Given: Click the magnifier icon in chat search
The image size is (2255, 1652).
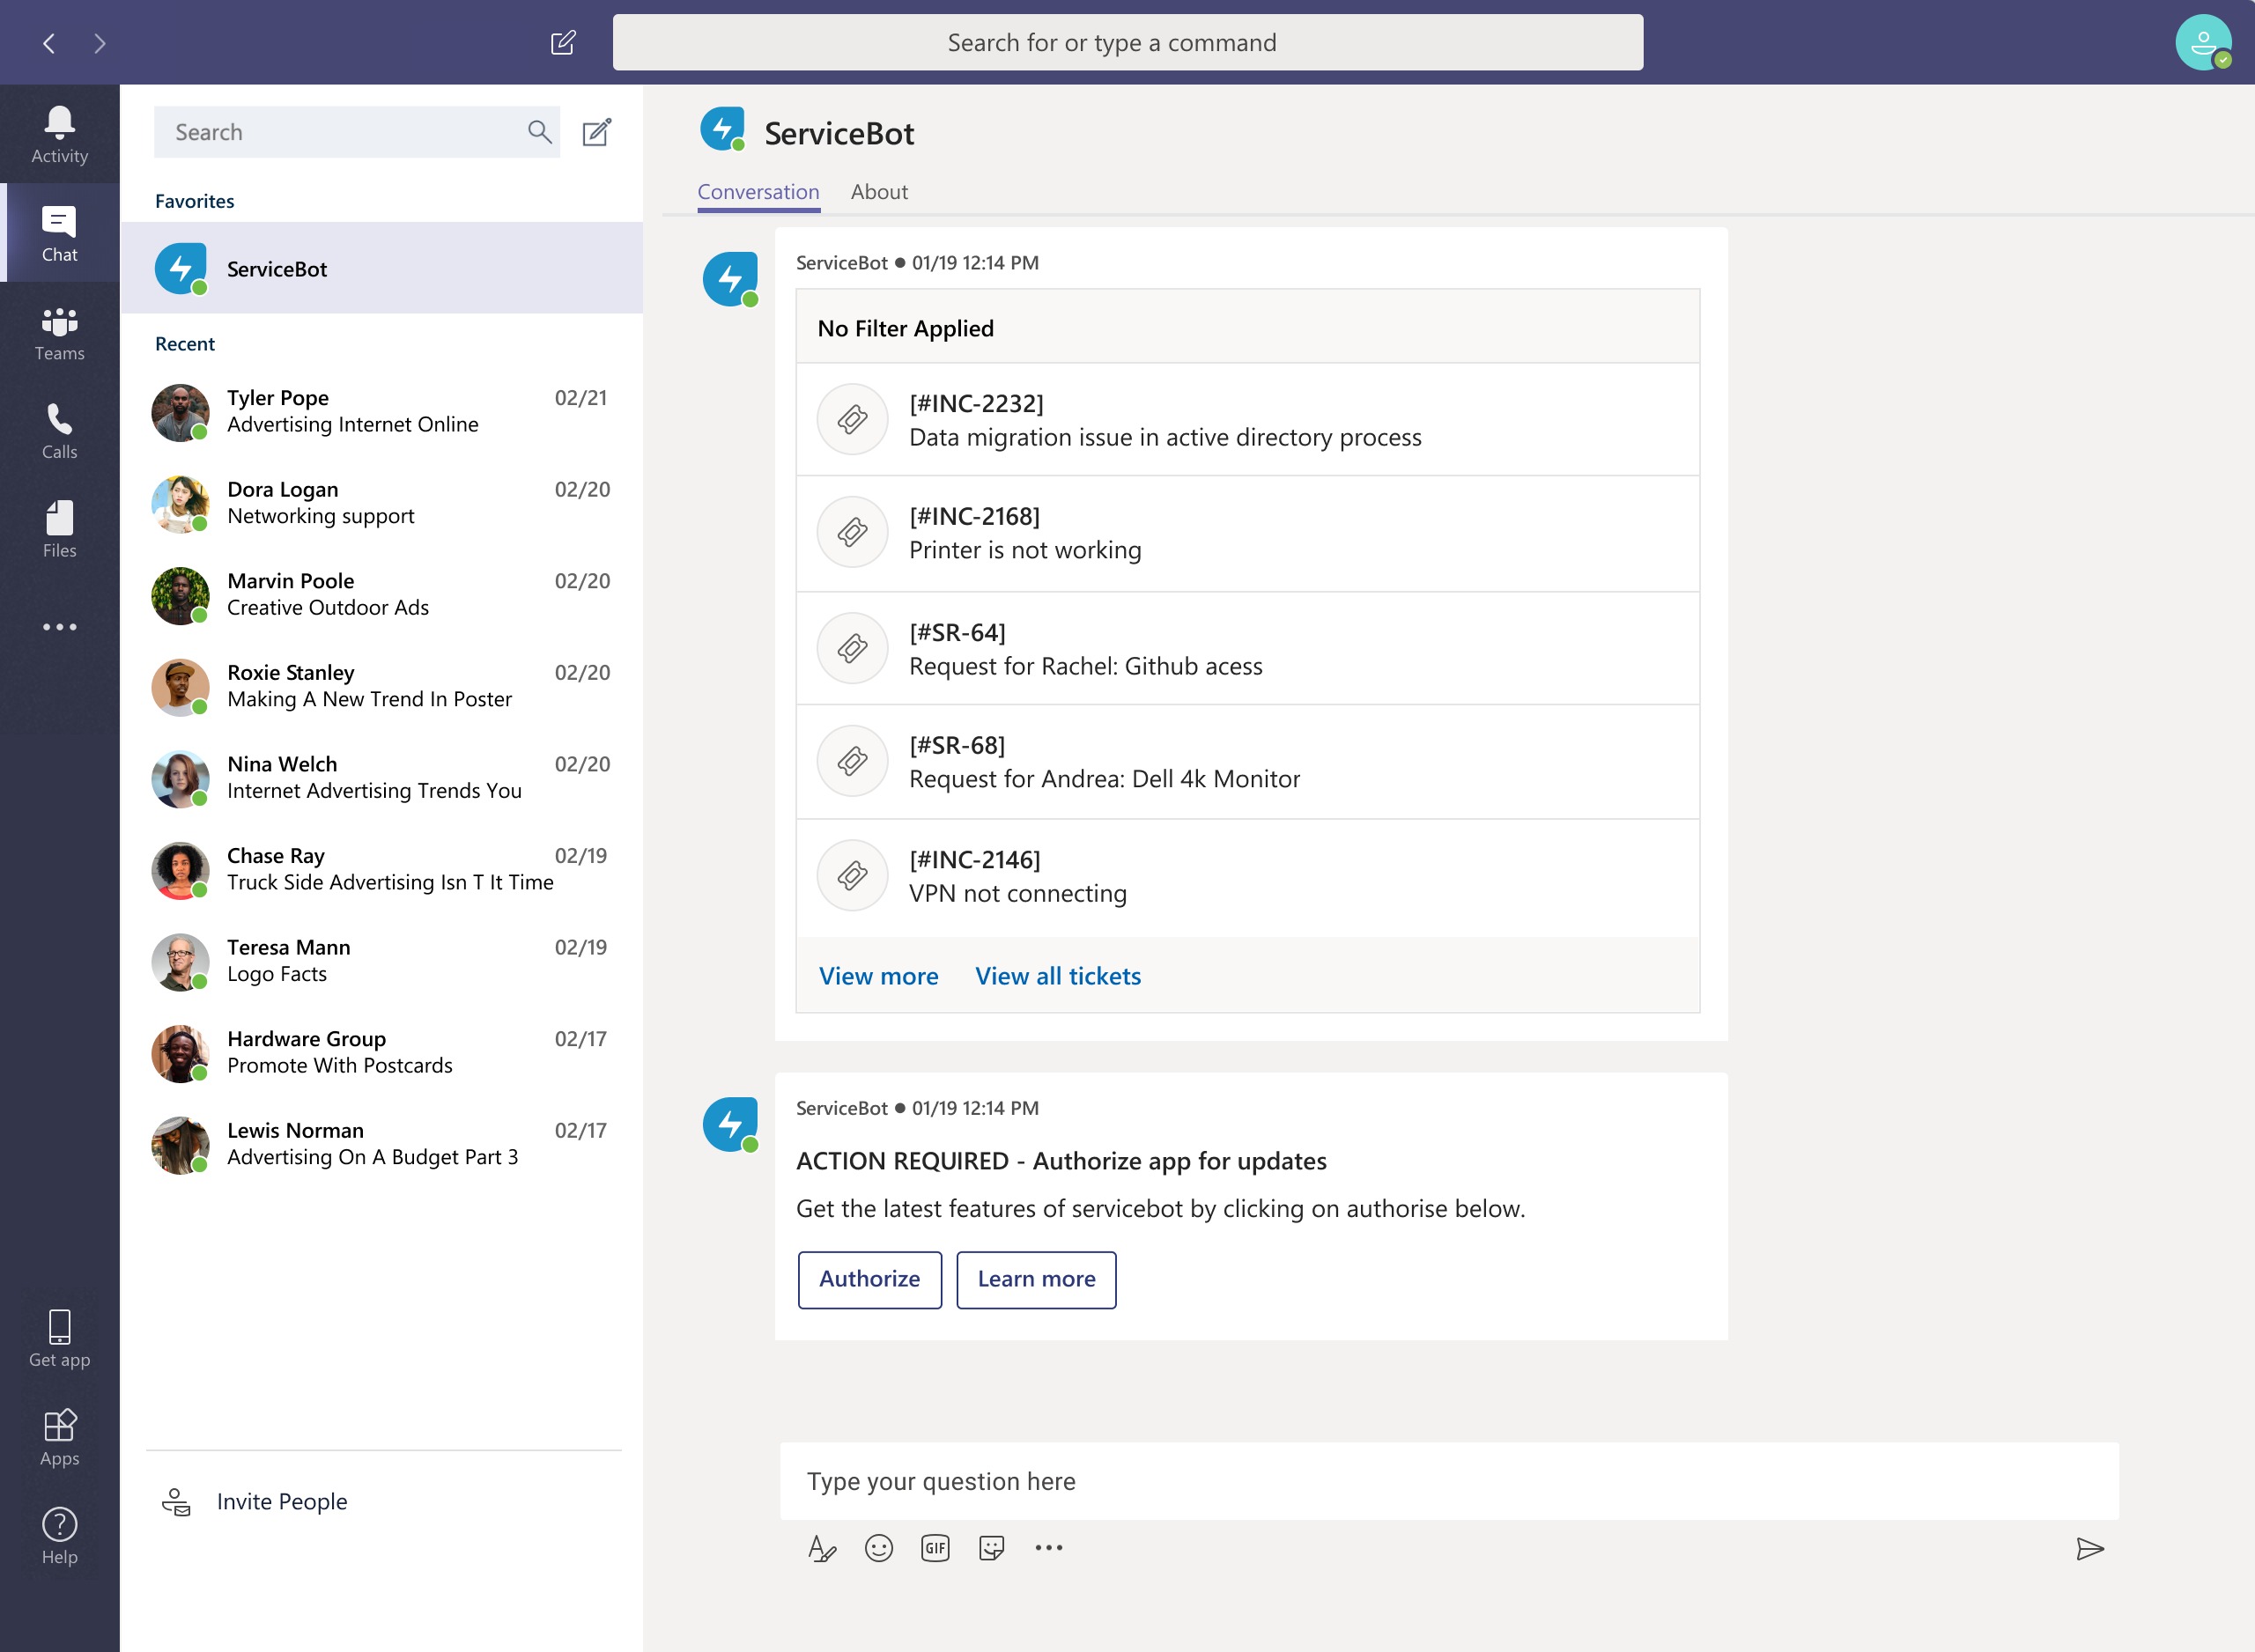Looking at the screenshot, I should pos(540,132).
